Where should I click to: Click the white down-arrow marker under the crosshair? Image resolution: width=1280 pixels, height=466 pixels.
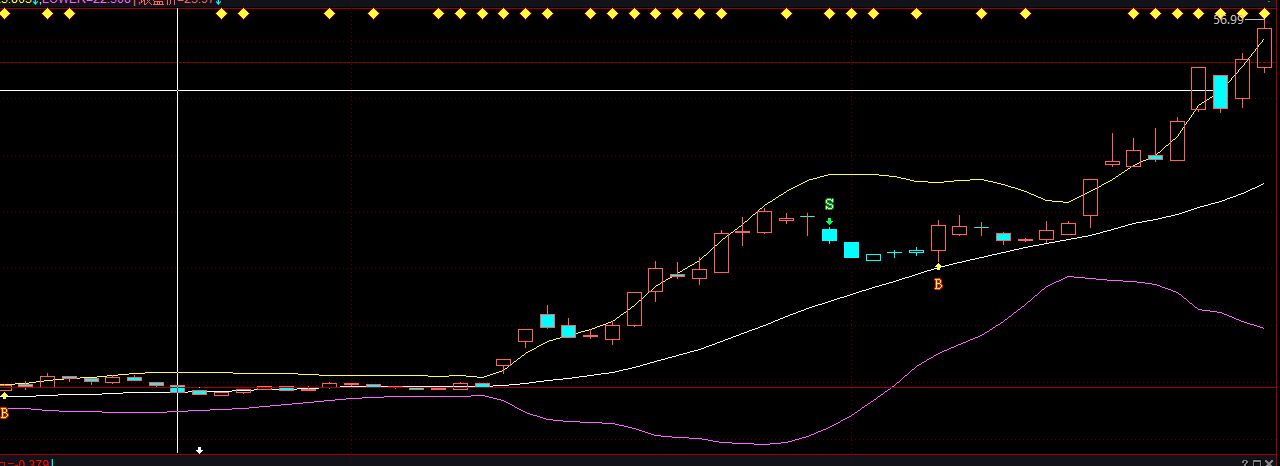click(x=199, y=451)
